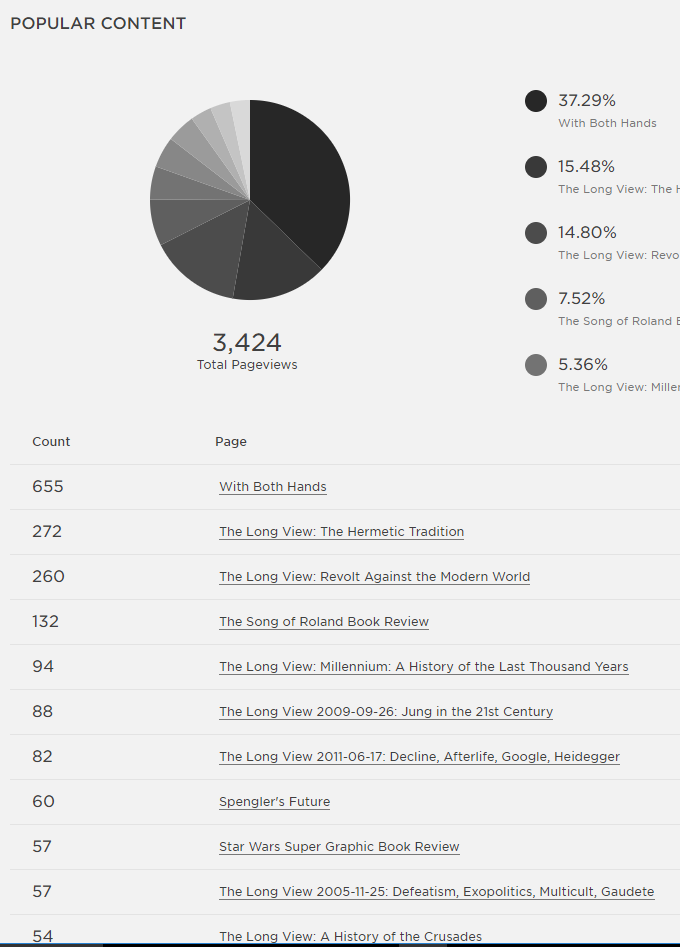The width and height of the screenshot is (680, 947).
Task: Click the 15.48% legend dot
Action: click(536, 166)
